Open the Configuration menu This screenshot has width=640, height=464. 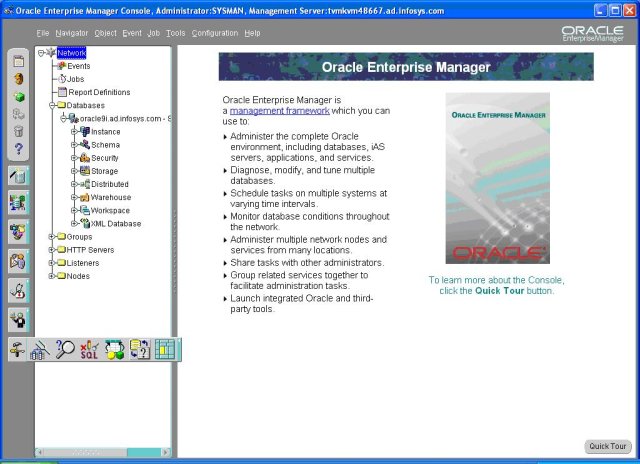coord(215,33)
